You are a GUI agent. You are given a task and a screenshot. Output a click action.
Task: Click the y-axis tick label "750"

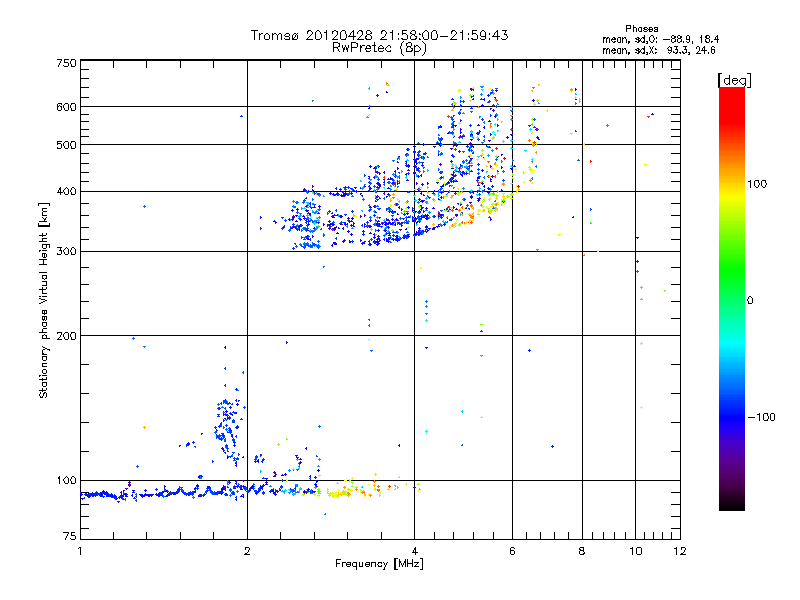point(66,63)
